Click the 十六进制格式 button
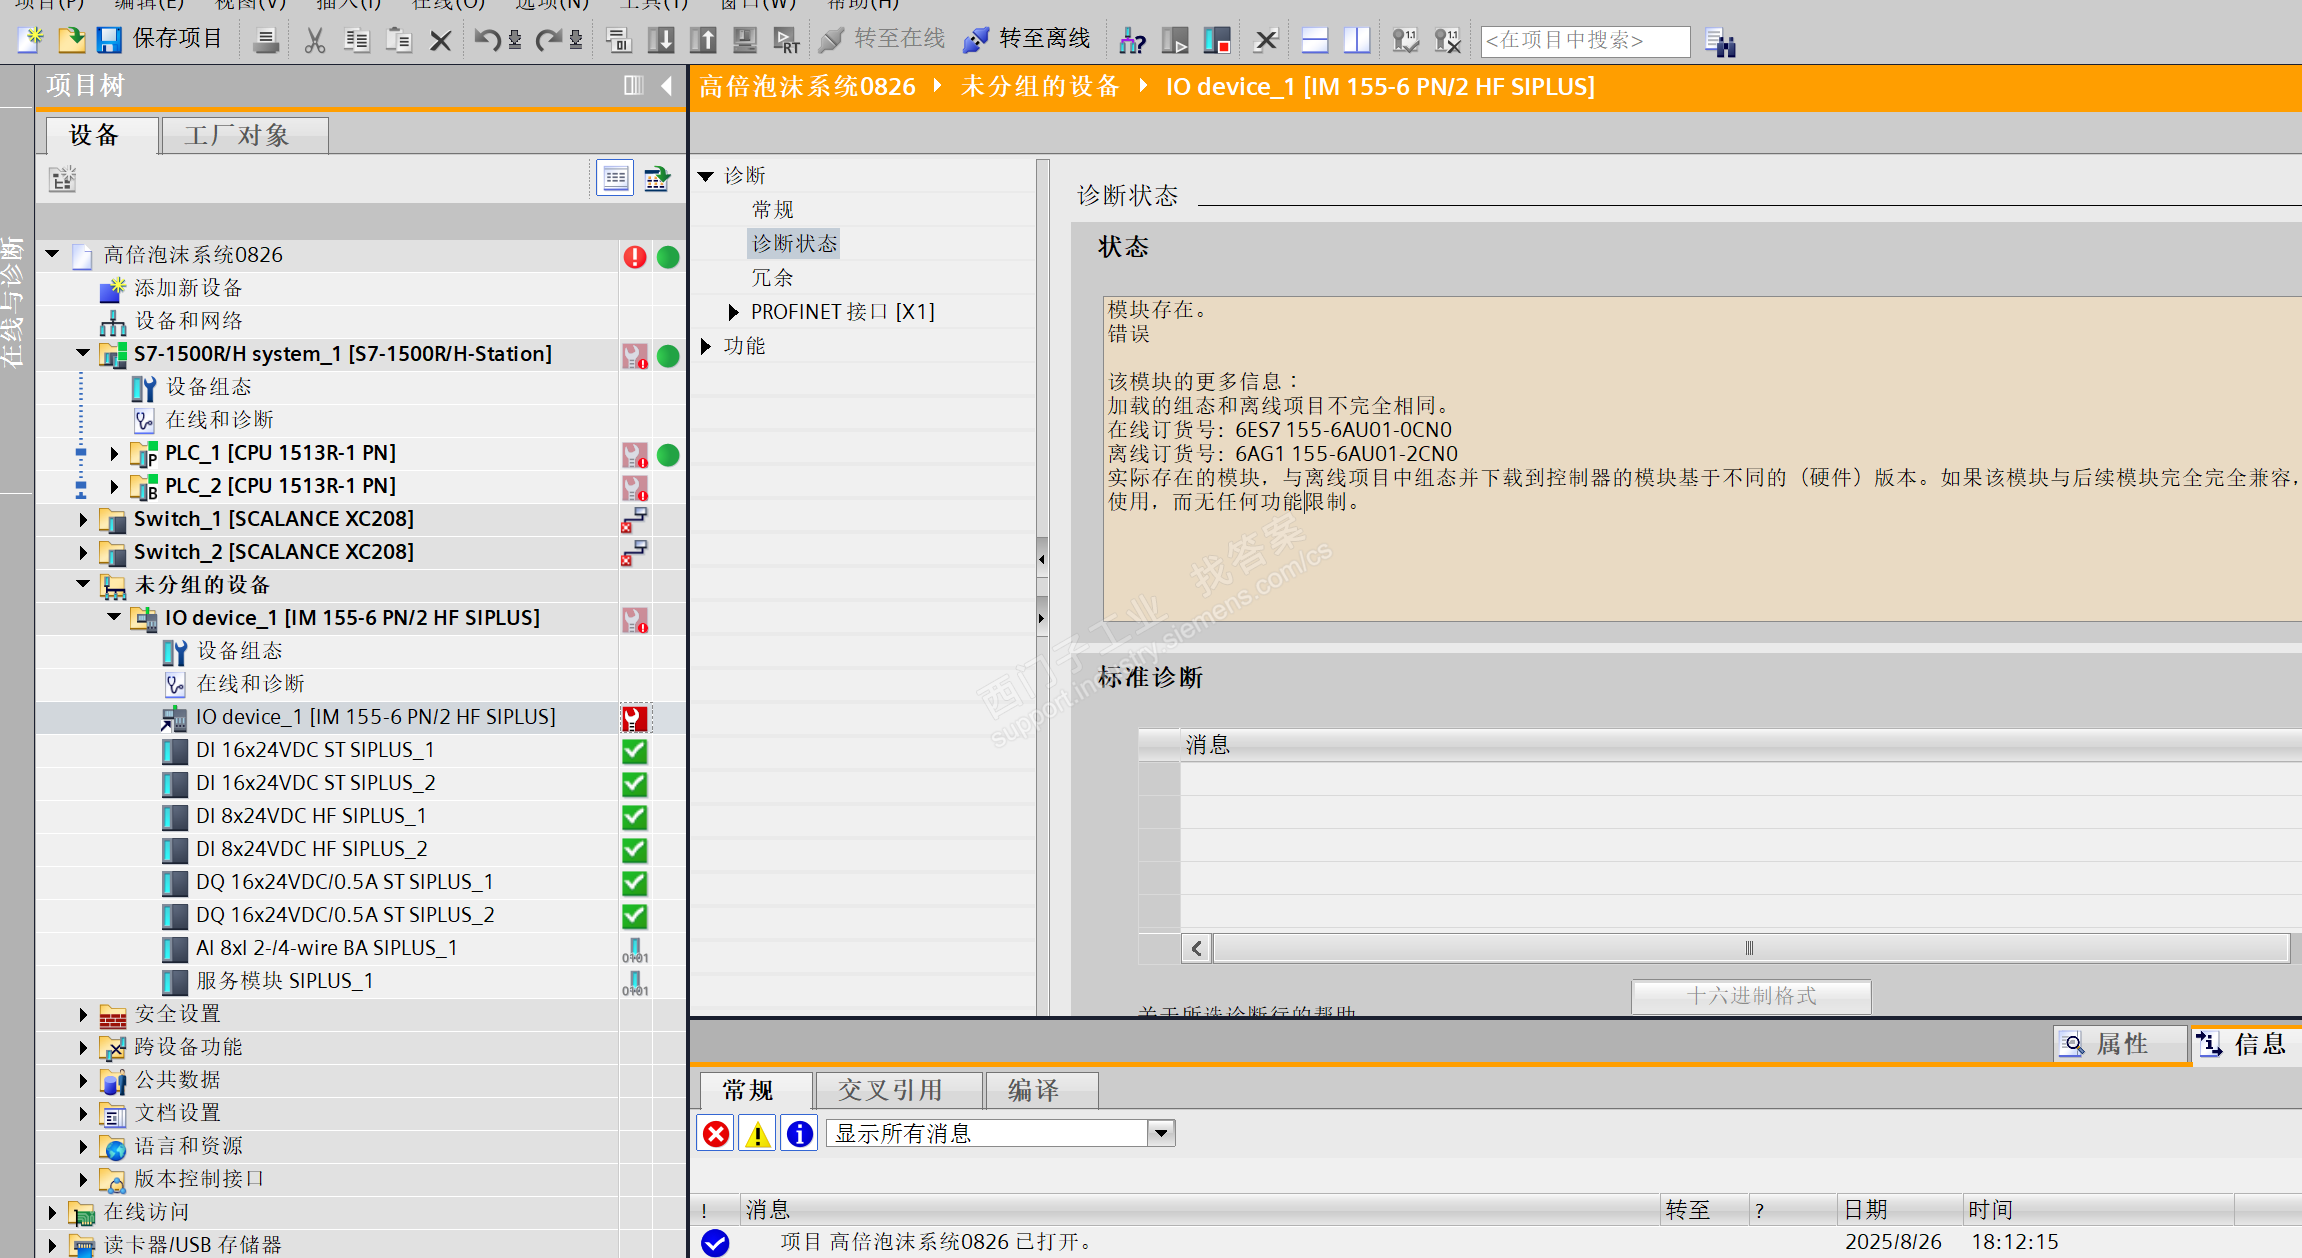2302x1258 pixels. click(1750, 996)
